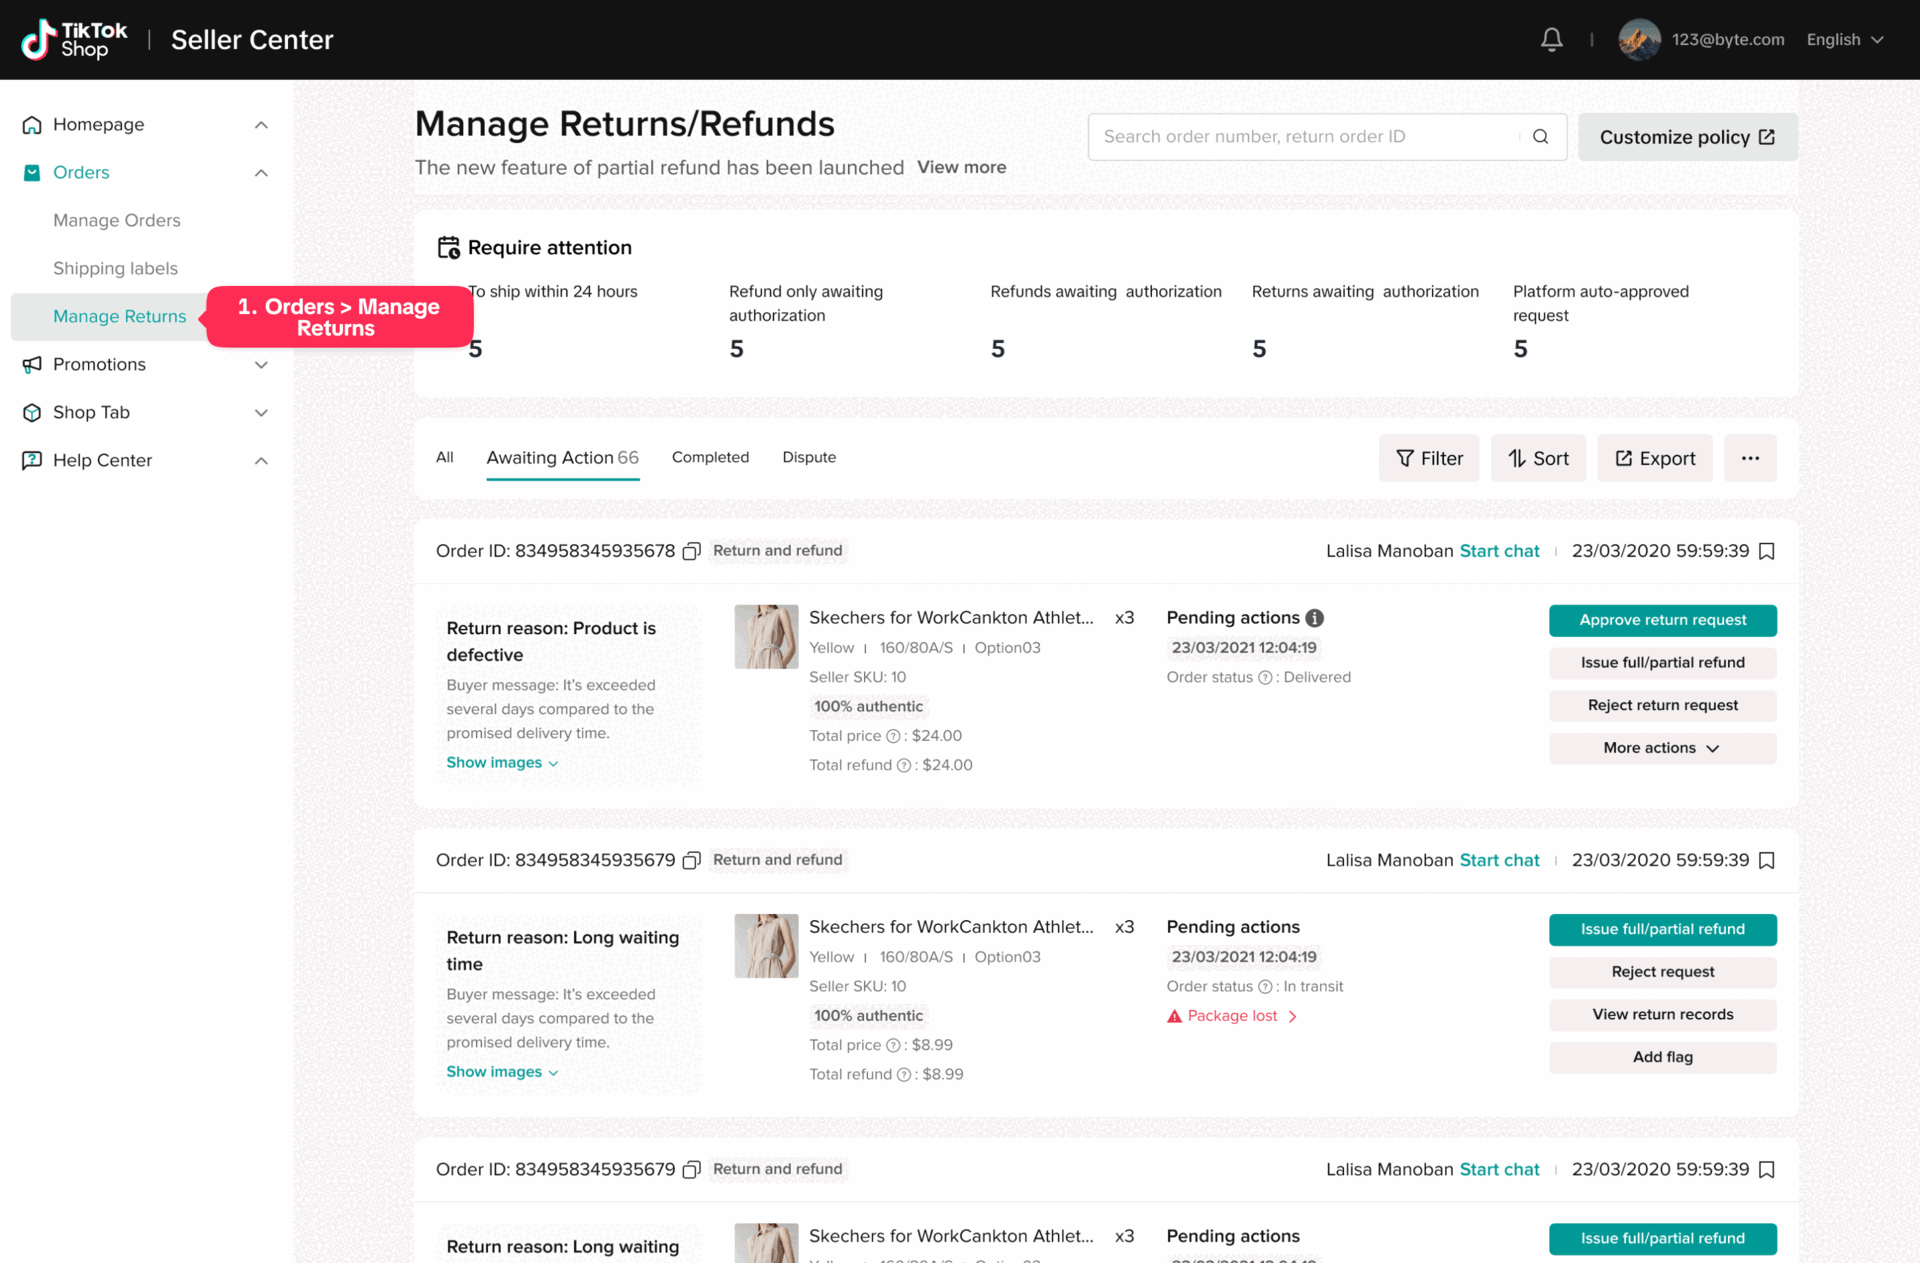
Task: Click the search magnifier icon
Action: click(x=1540, y=137)
